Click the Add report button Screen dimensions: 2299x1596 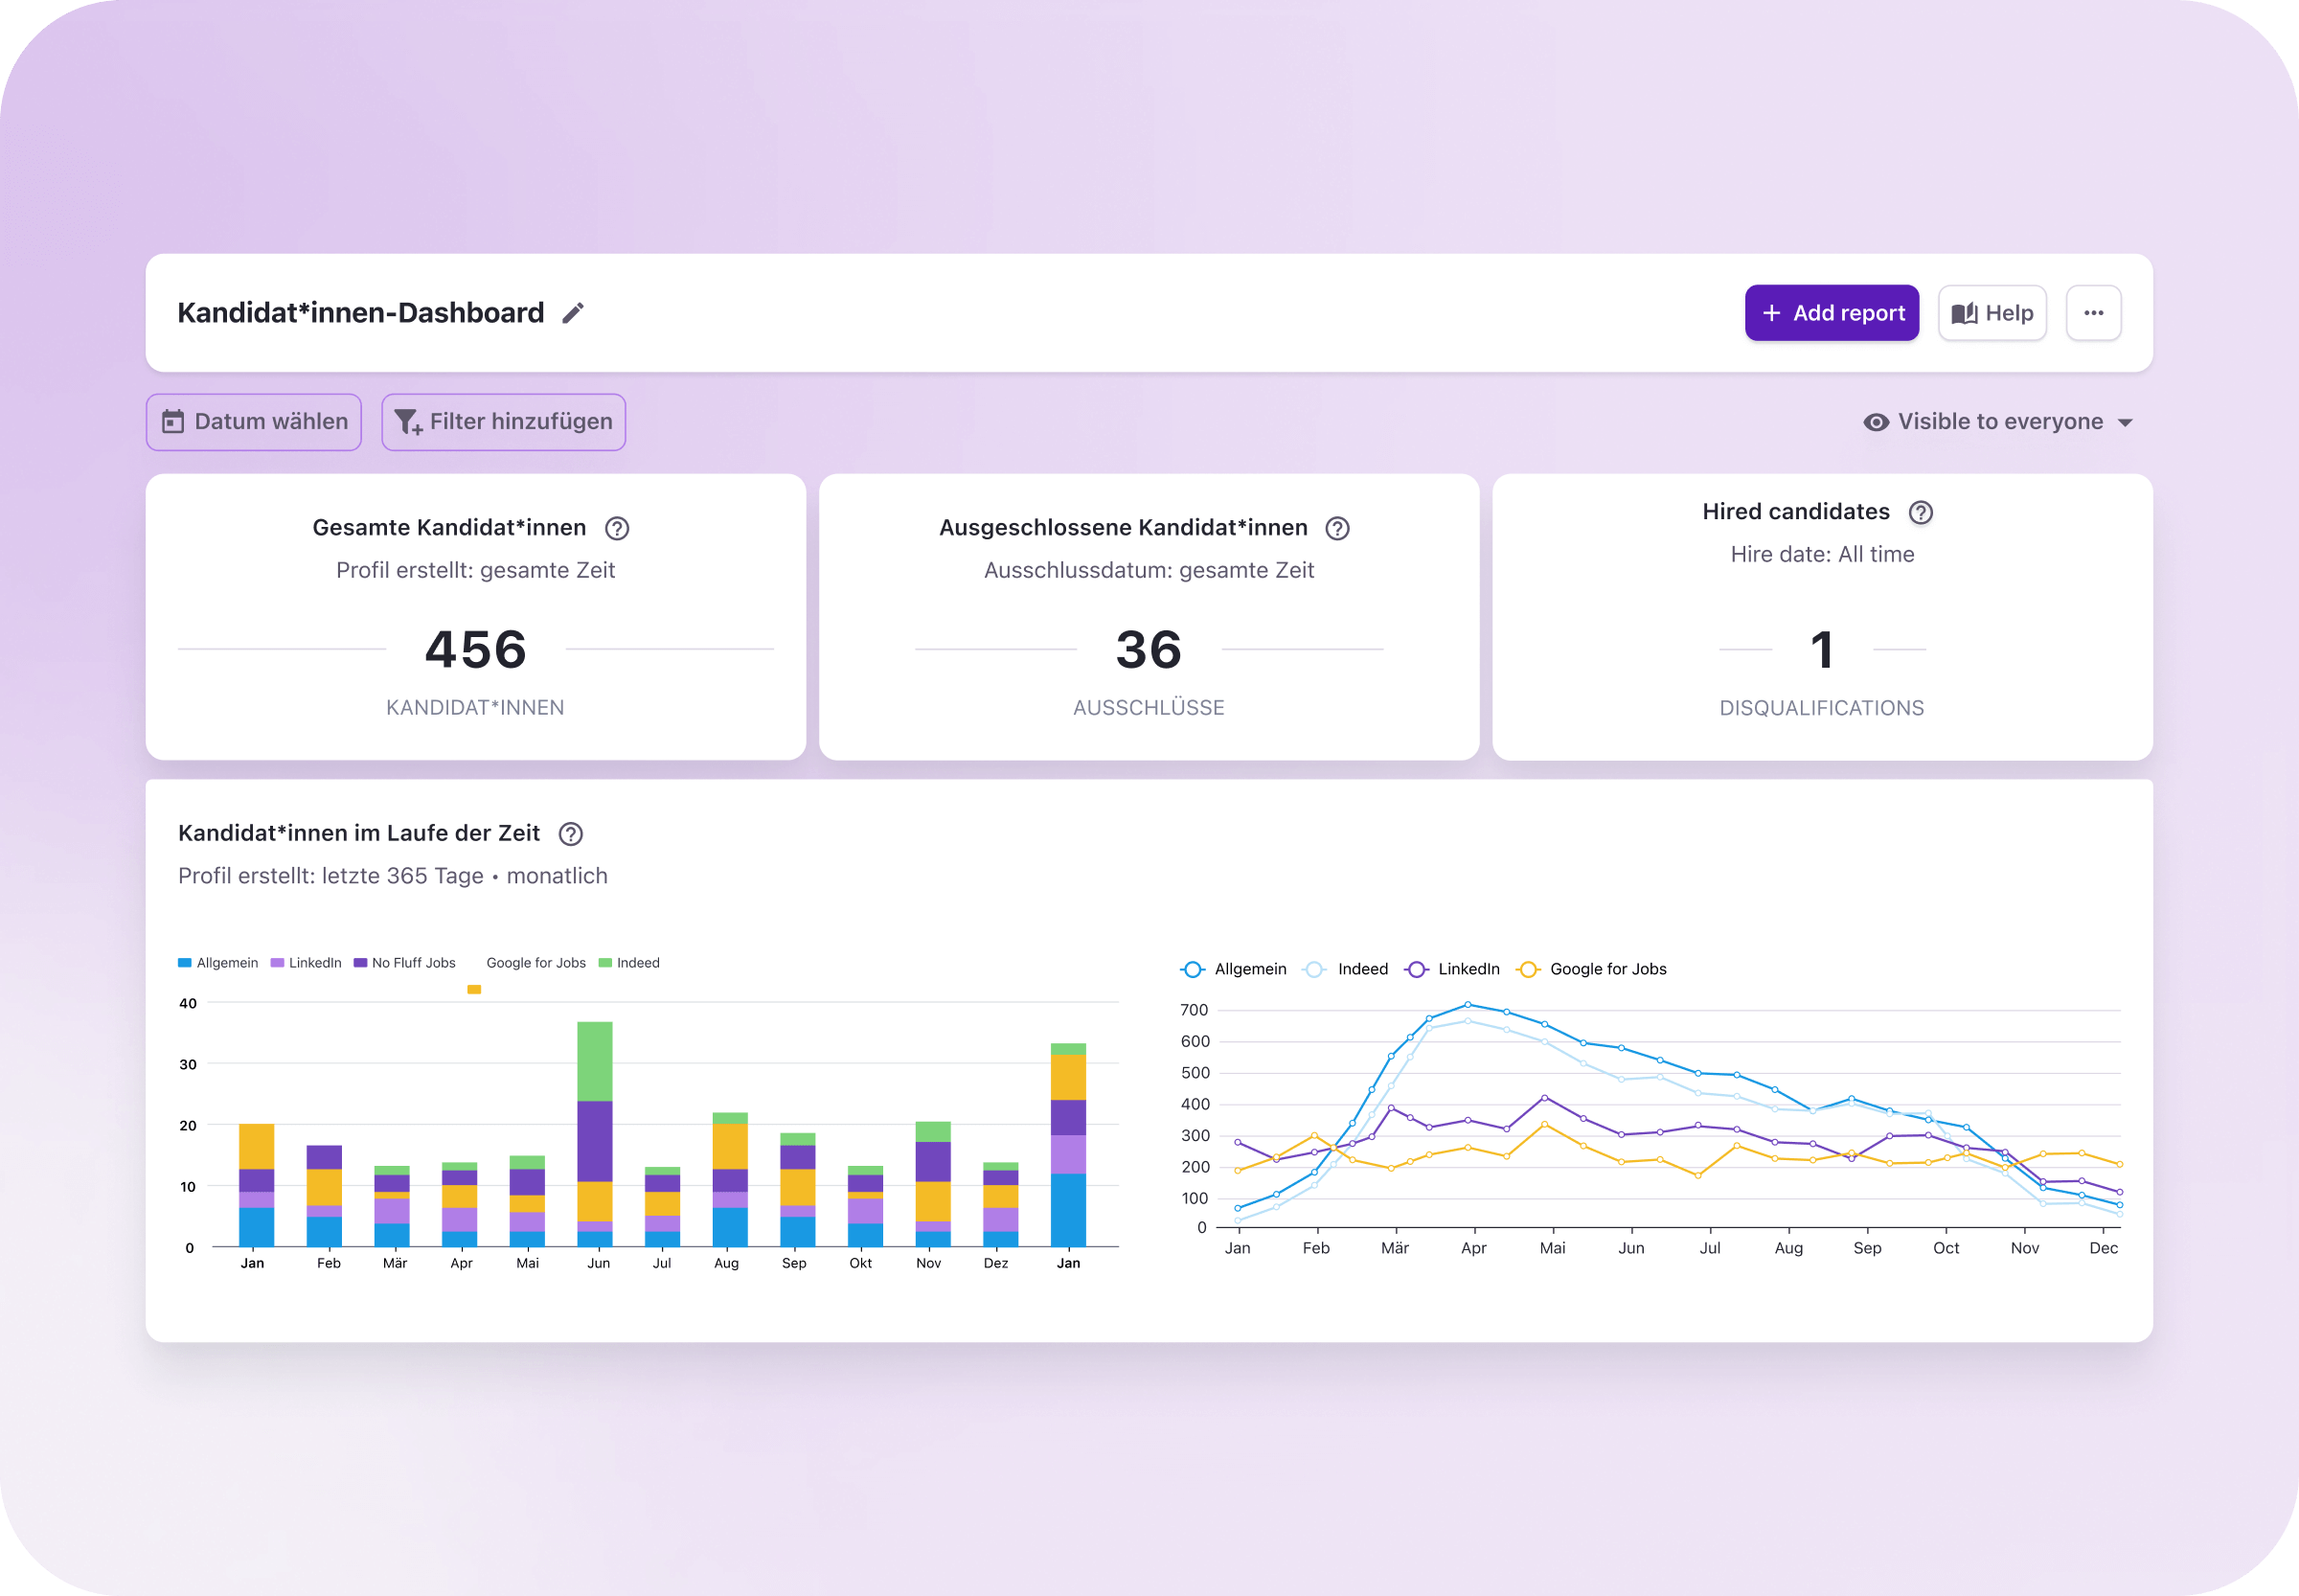[x=1832, y=312]
